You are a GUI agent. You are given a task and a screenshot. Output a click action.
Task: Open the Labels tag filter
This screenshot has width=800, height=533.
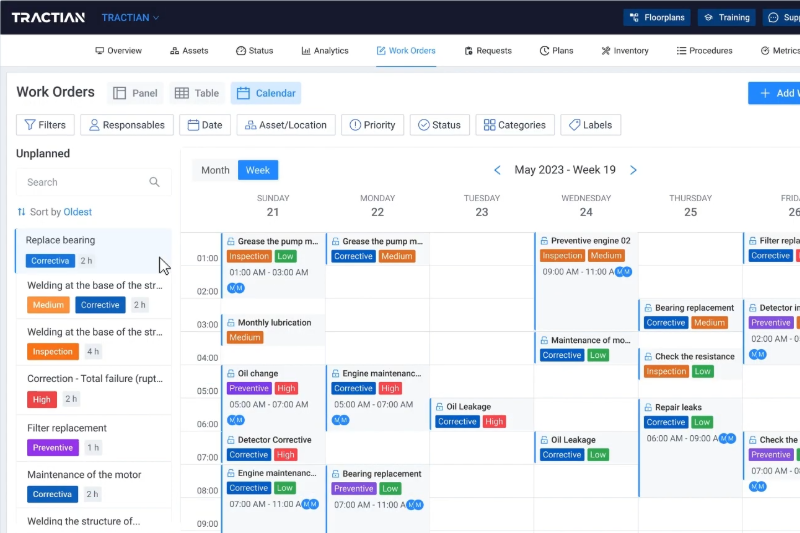click(590, 125)
